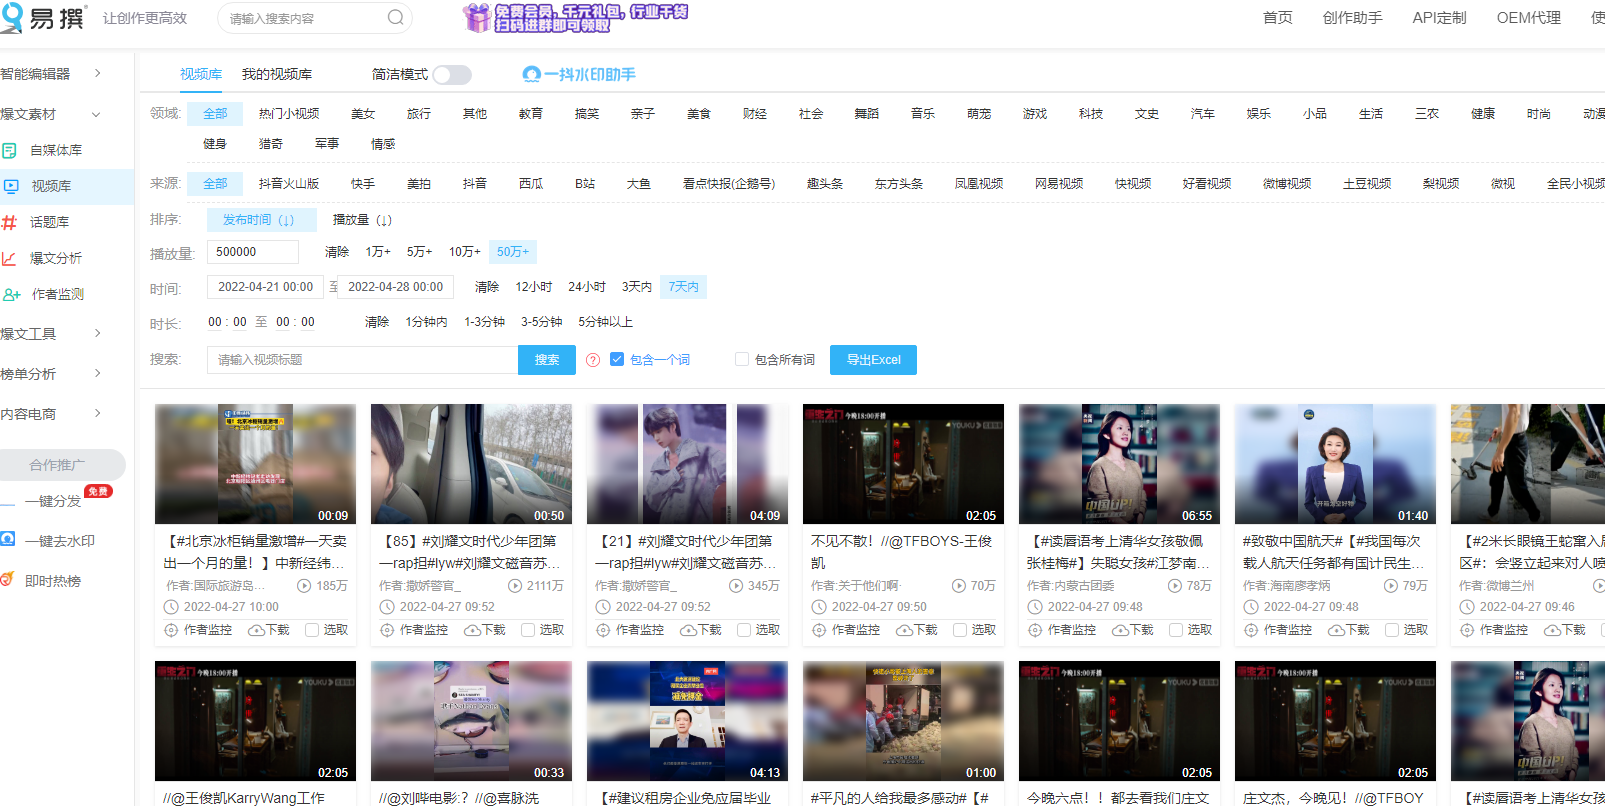
Task: Check 选取 for 致敬中国航天 video
Action: tap(1392, 630)
